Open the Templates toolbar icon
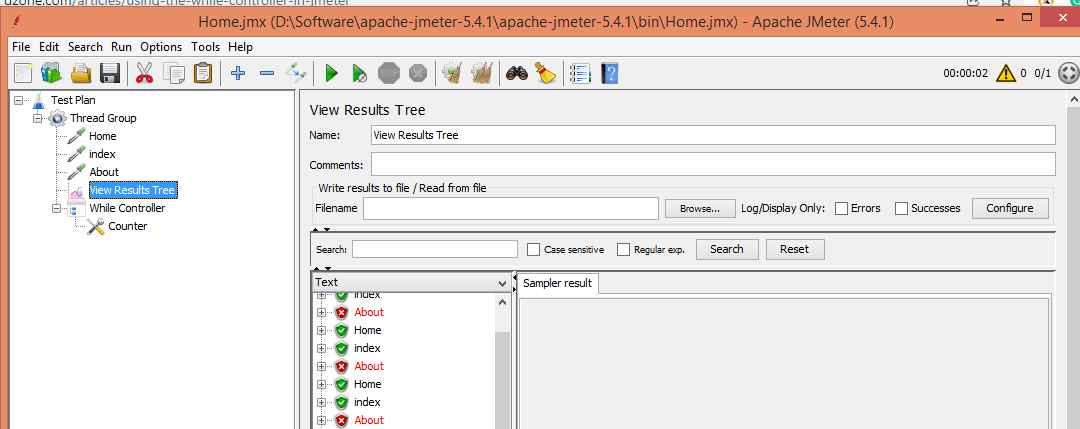This screenshot has height=429, width=1080. pos(52,73)
